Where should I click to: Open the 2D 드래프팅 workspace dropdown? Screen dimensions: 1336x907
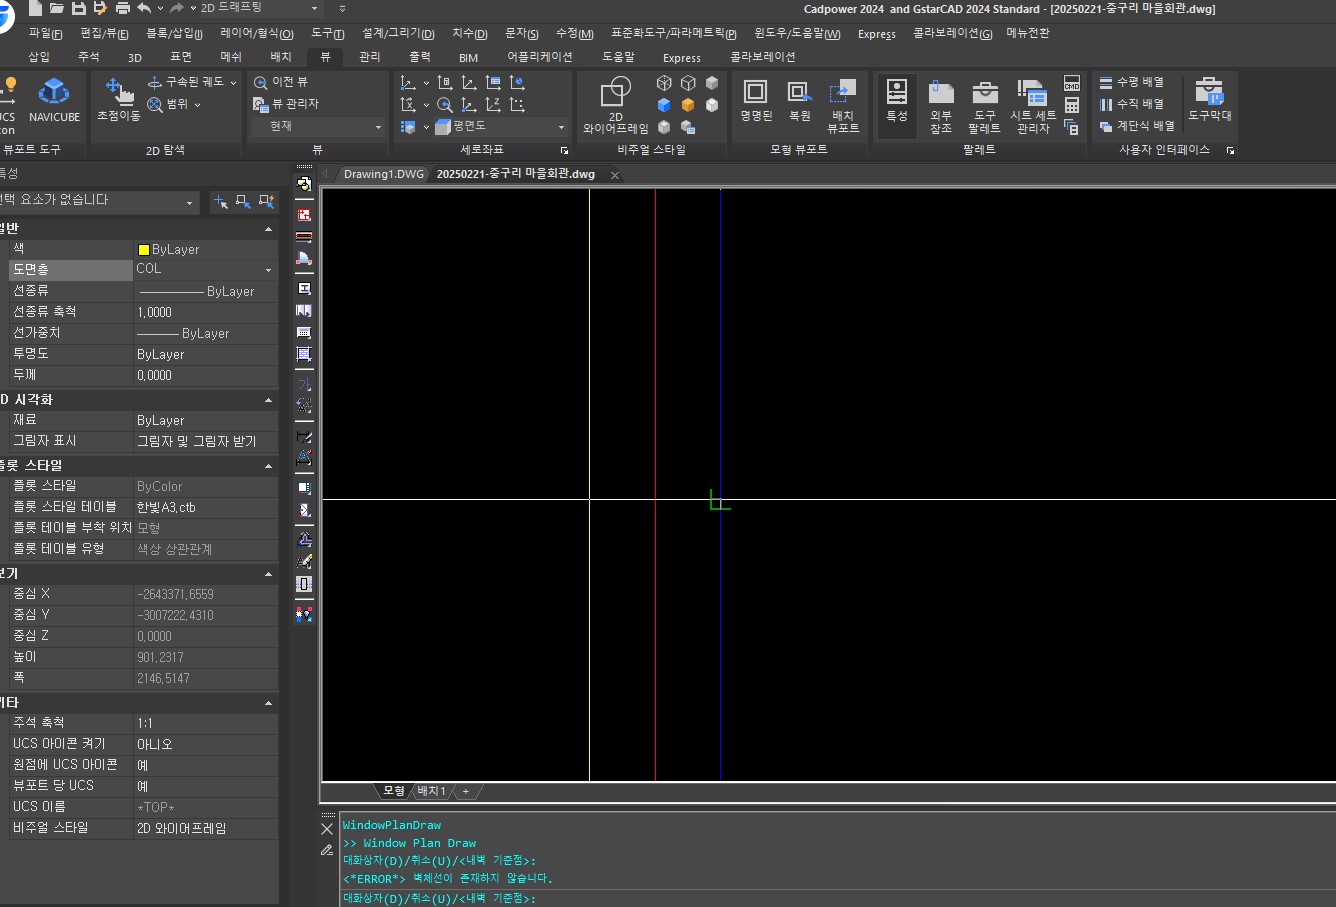pyautogui.click(x=260, y=8)
